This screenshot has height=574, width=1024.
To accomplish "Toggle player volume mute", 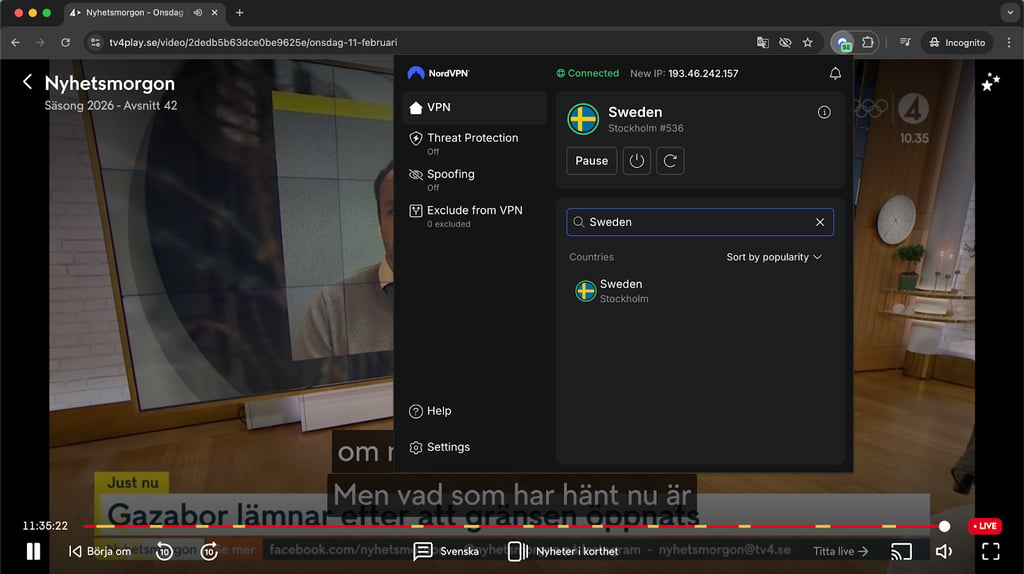I will (944, 552).
